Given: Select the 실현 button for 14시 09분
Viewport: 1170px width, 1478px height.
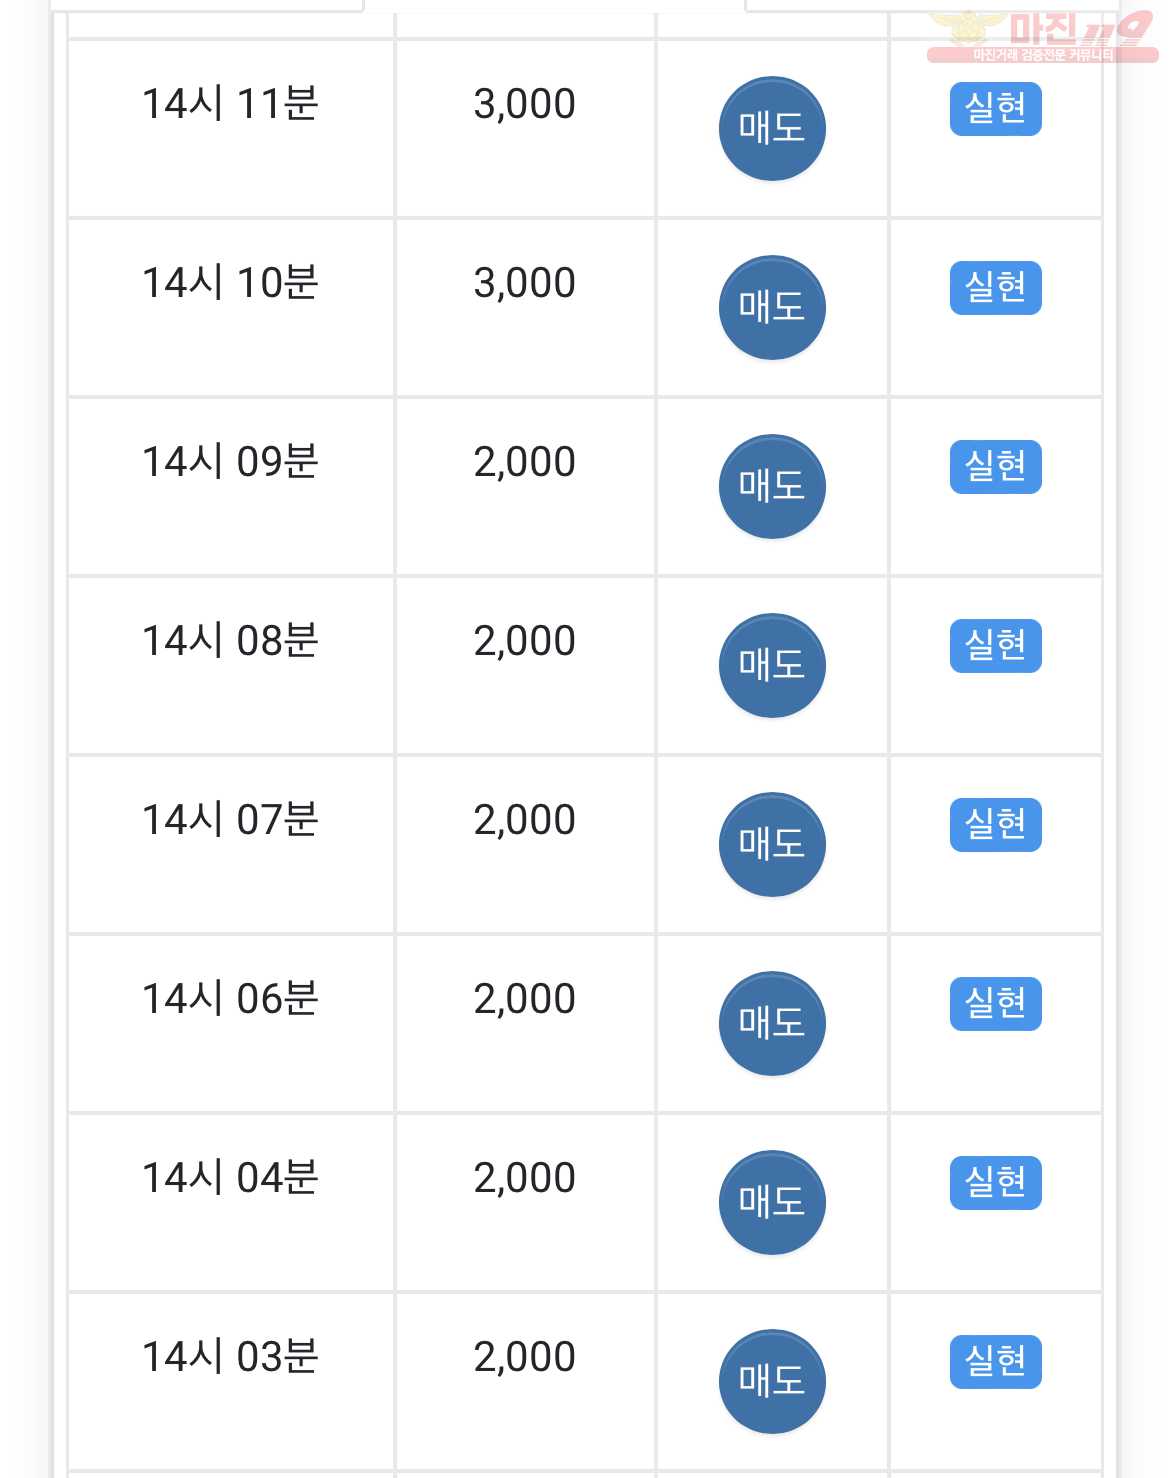Looking at the screenshot, I should pyautogui.click(x=996, y=467).
